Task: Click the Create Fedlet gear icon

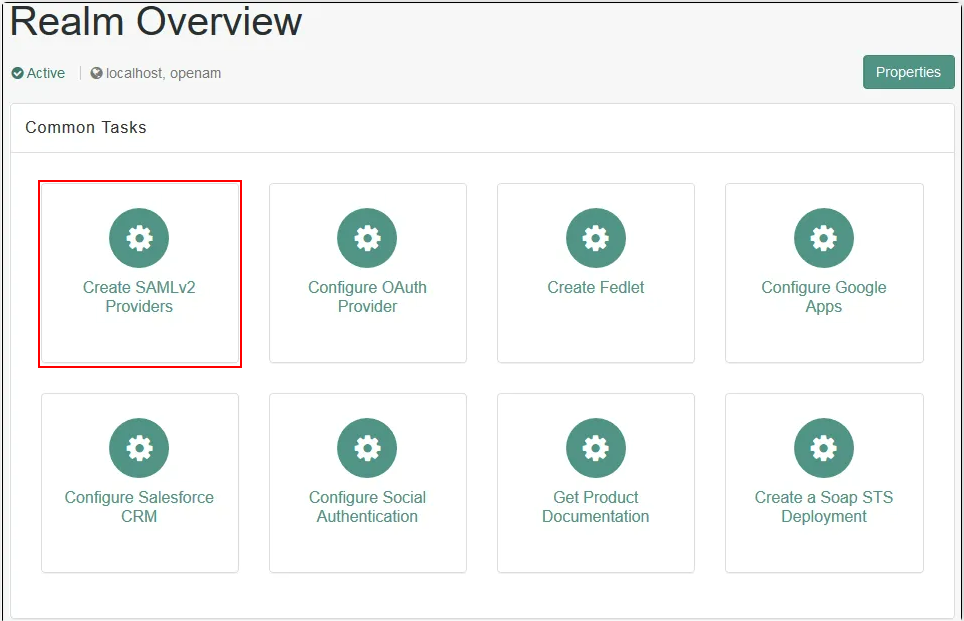Action: [x=595, y=238]
